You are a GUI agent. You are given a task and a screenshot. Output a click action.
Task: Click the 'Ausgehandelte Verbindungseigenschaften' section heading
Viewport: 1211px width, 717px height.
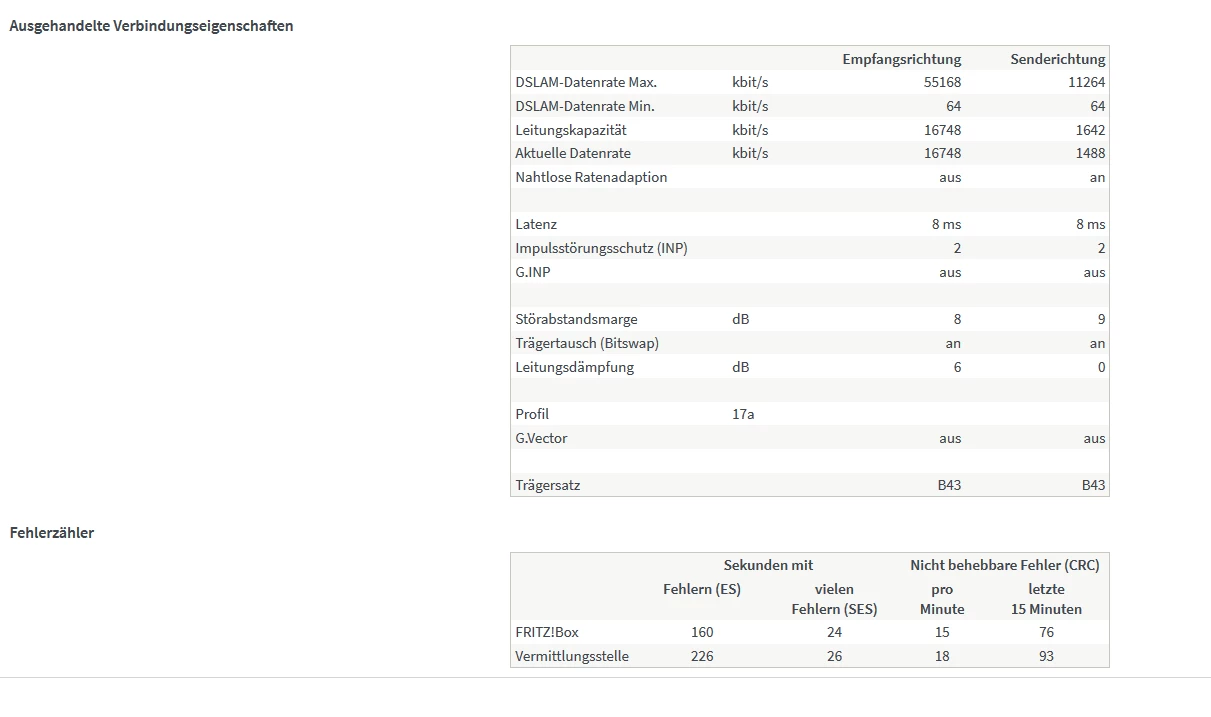click(x=151, y=26)
